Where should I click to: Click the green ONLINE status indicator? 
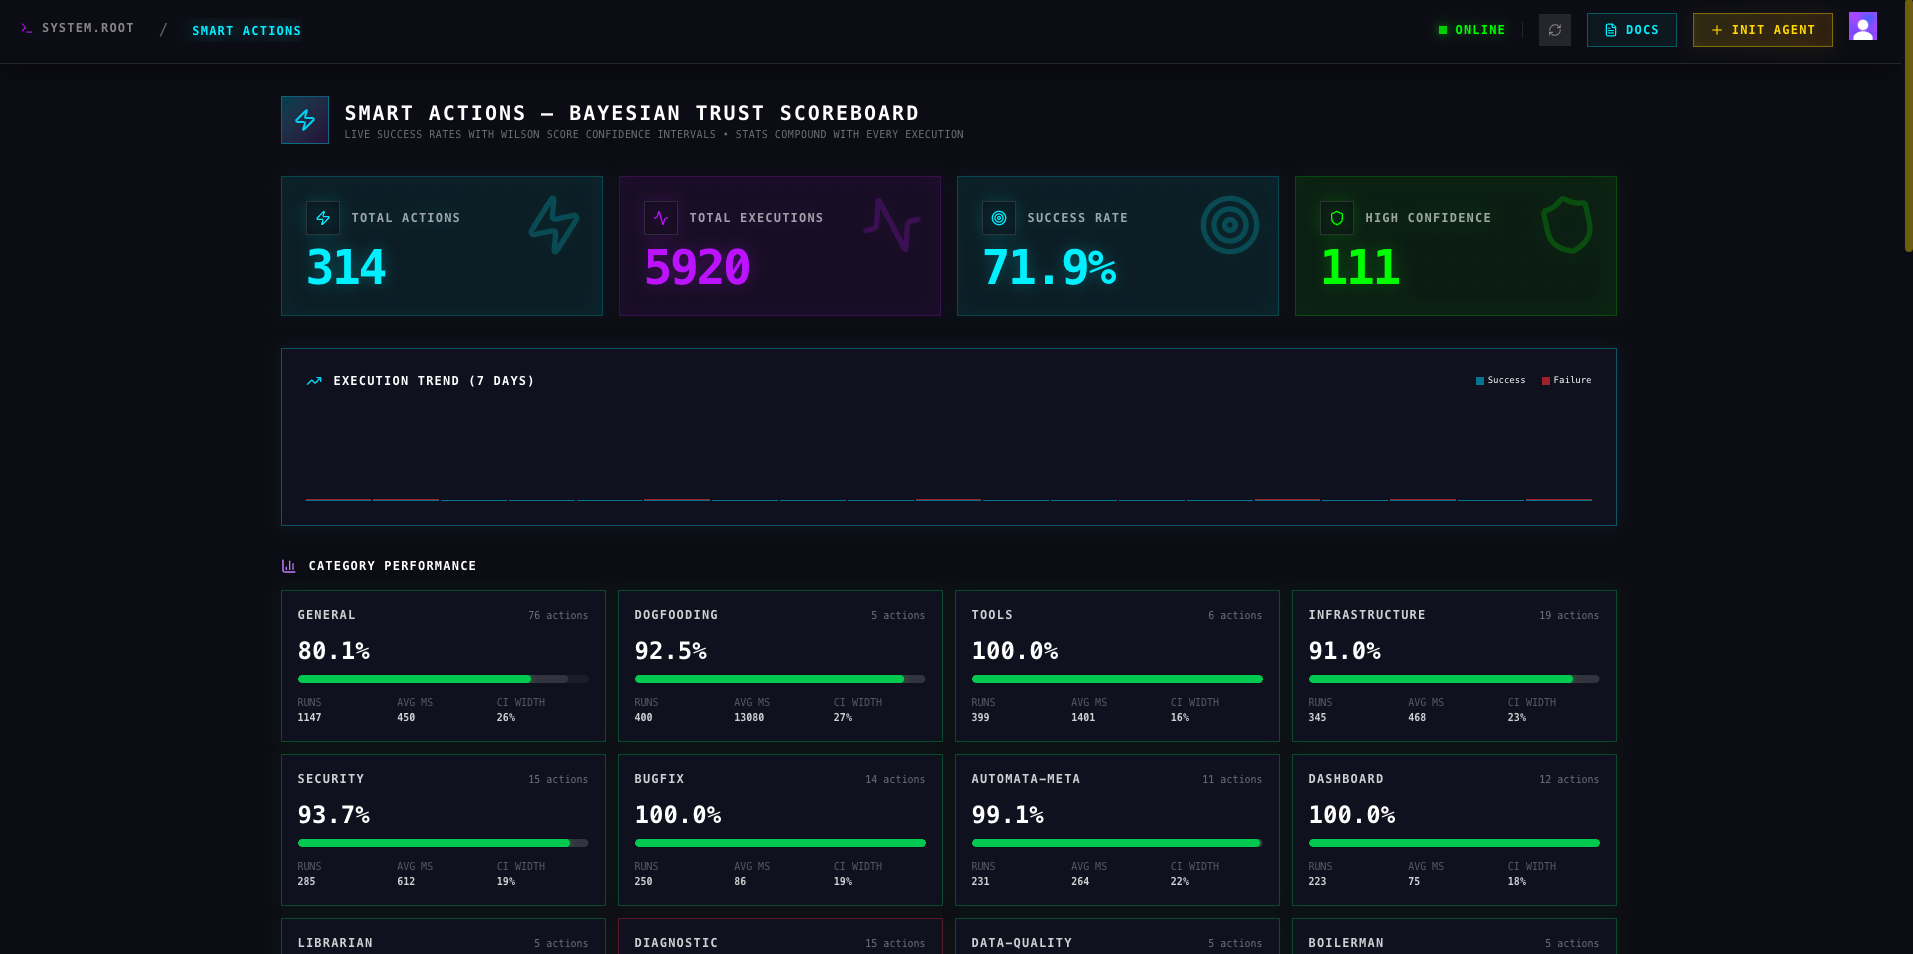[1471, 30]
